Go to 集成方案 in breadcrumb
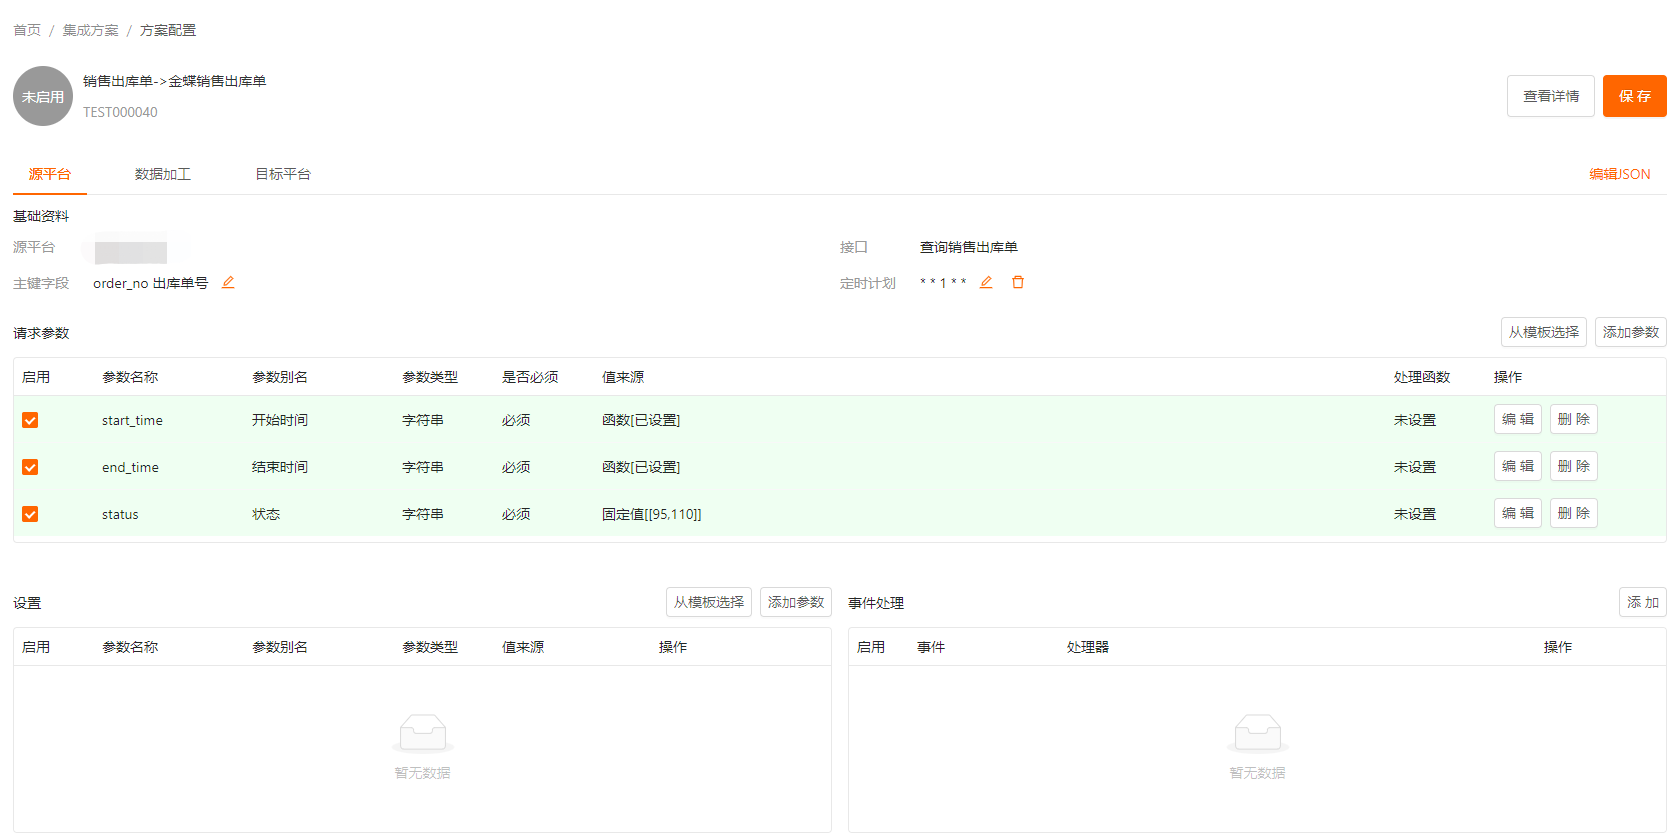Image resolution: width=1680 pixels, height=840 pixels. 90,30
